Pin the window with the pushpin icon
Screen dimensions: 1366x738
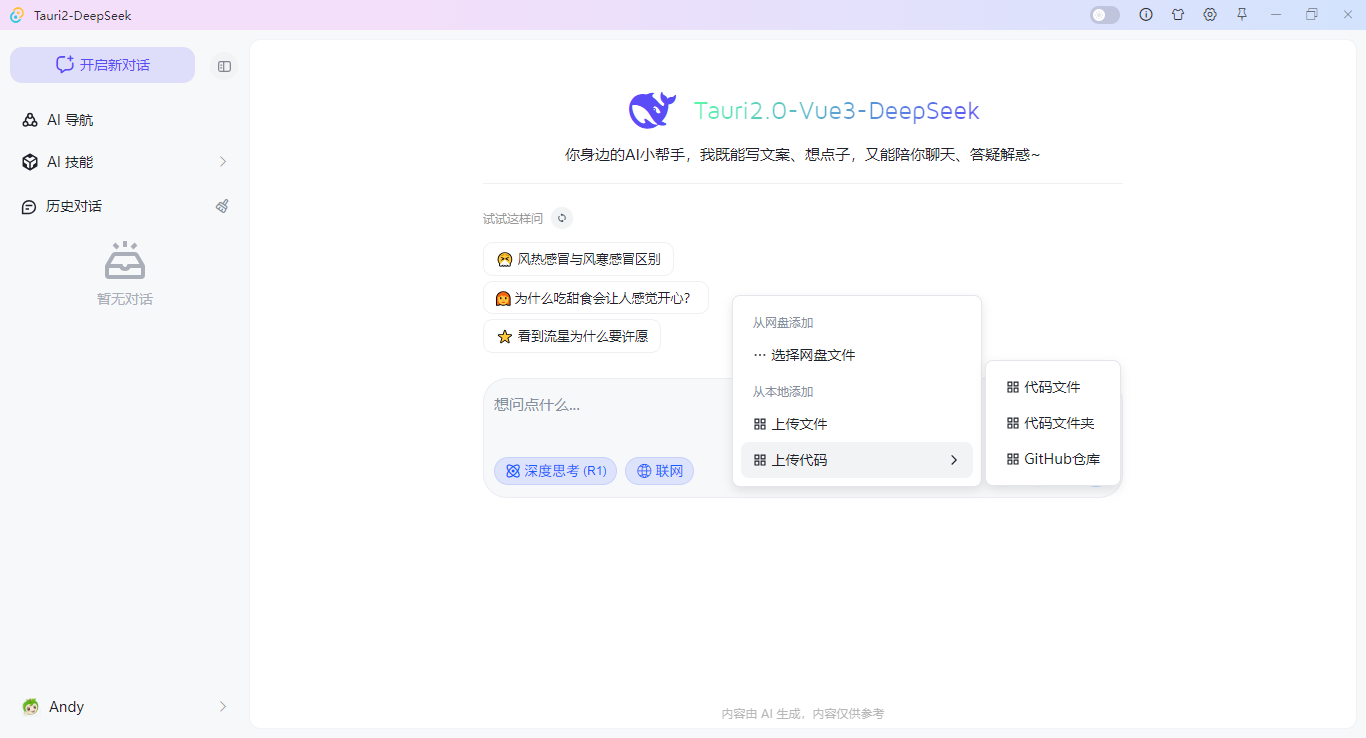tap(1242, 15)
